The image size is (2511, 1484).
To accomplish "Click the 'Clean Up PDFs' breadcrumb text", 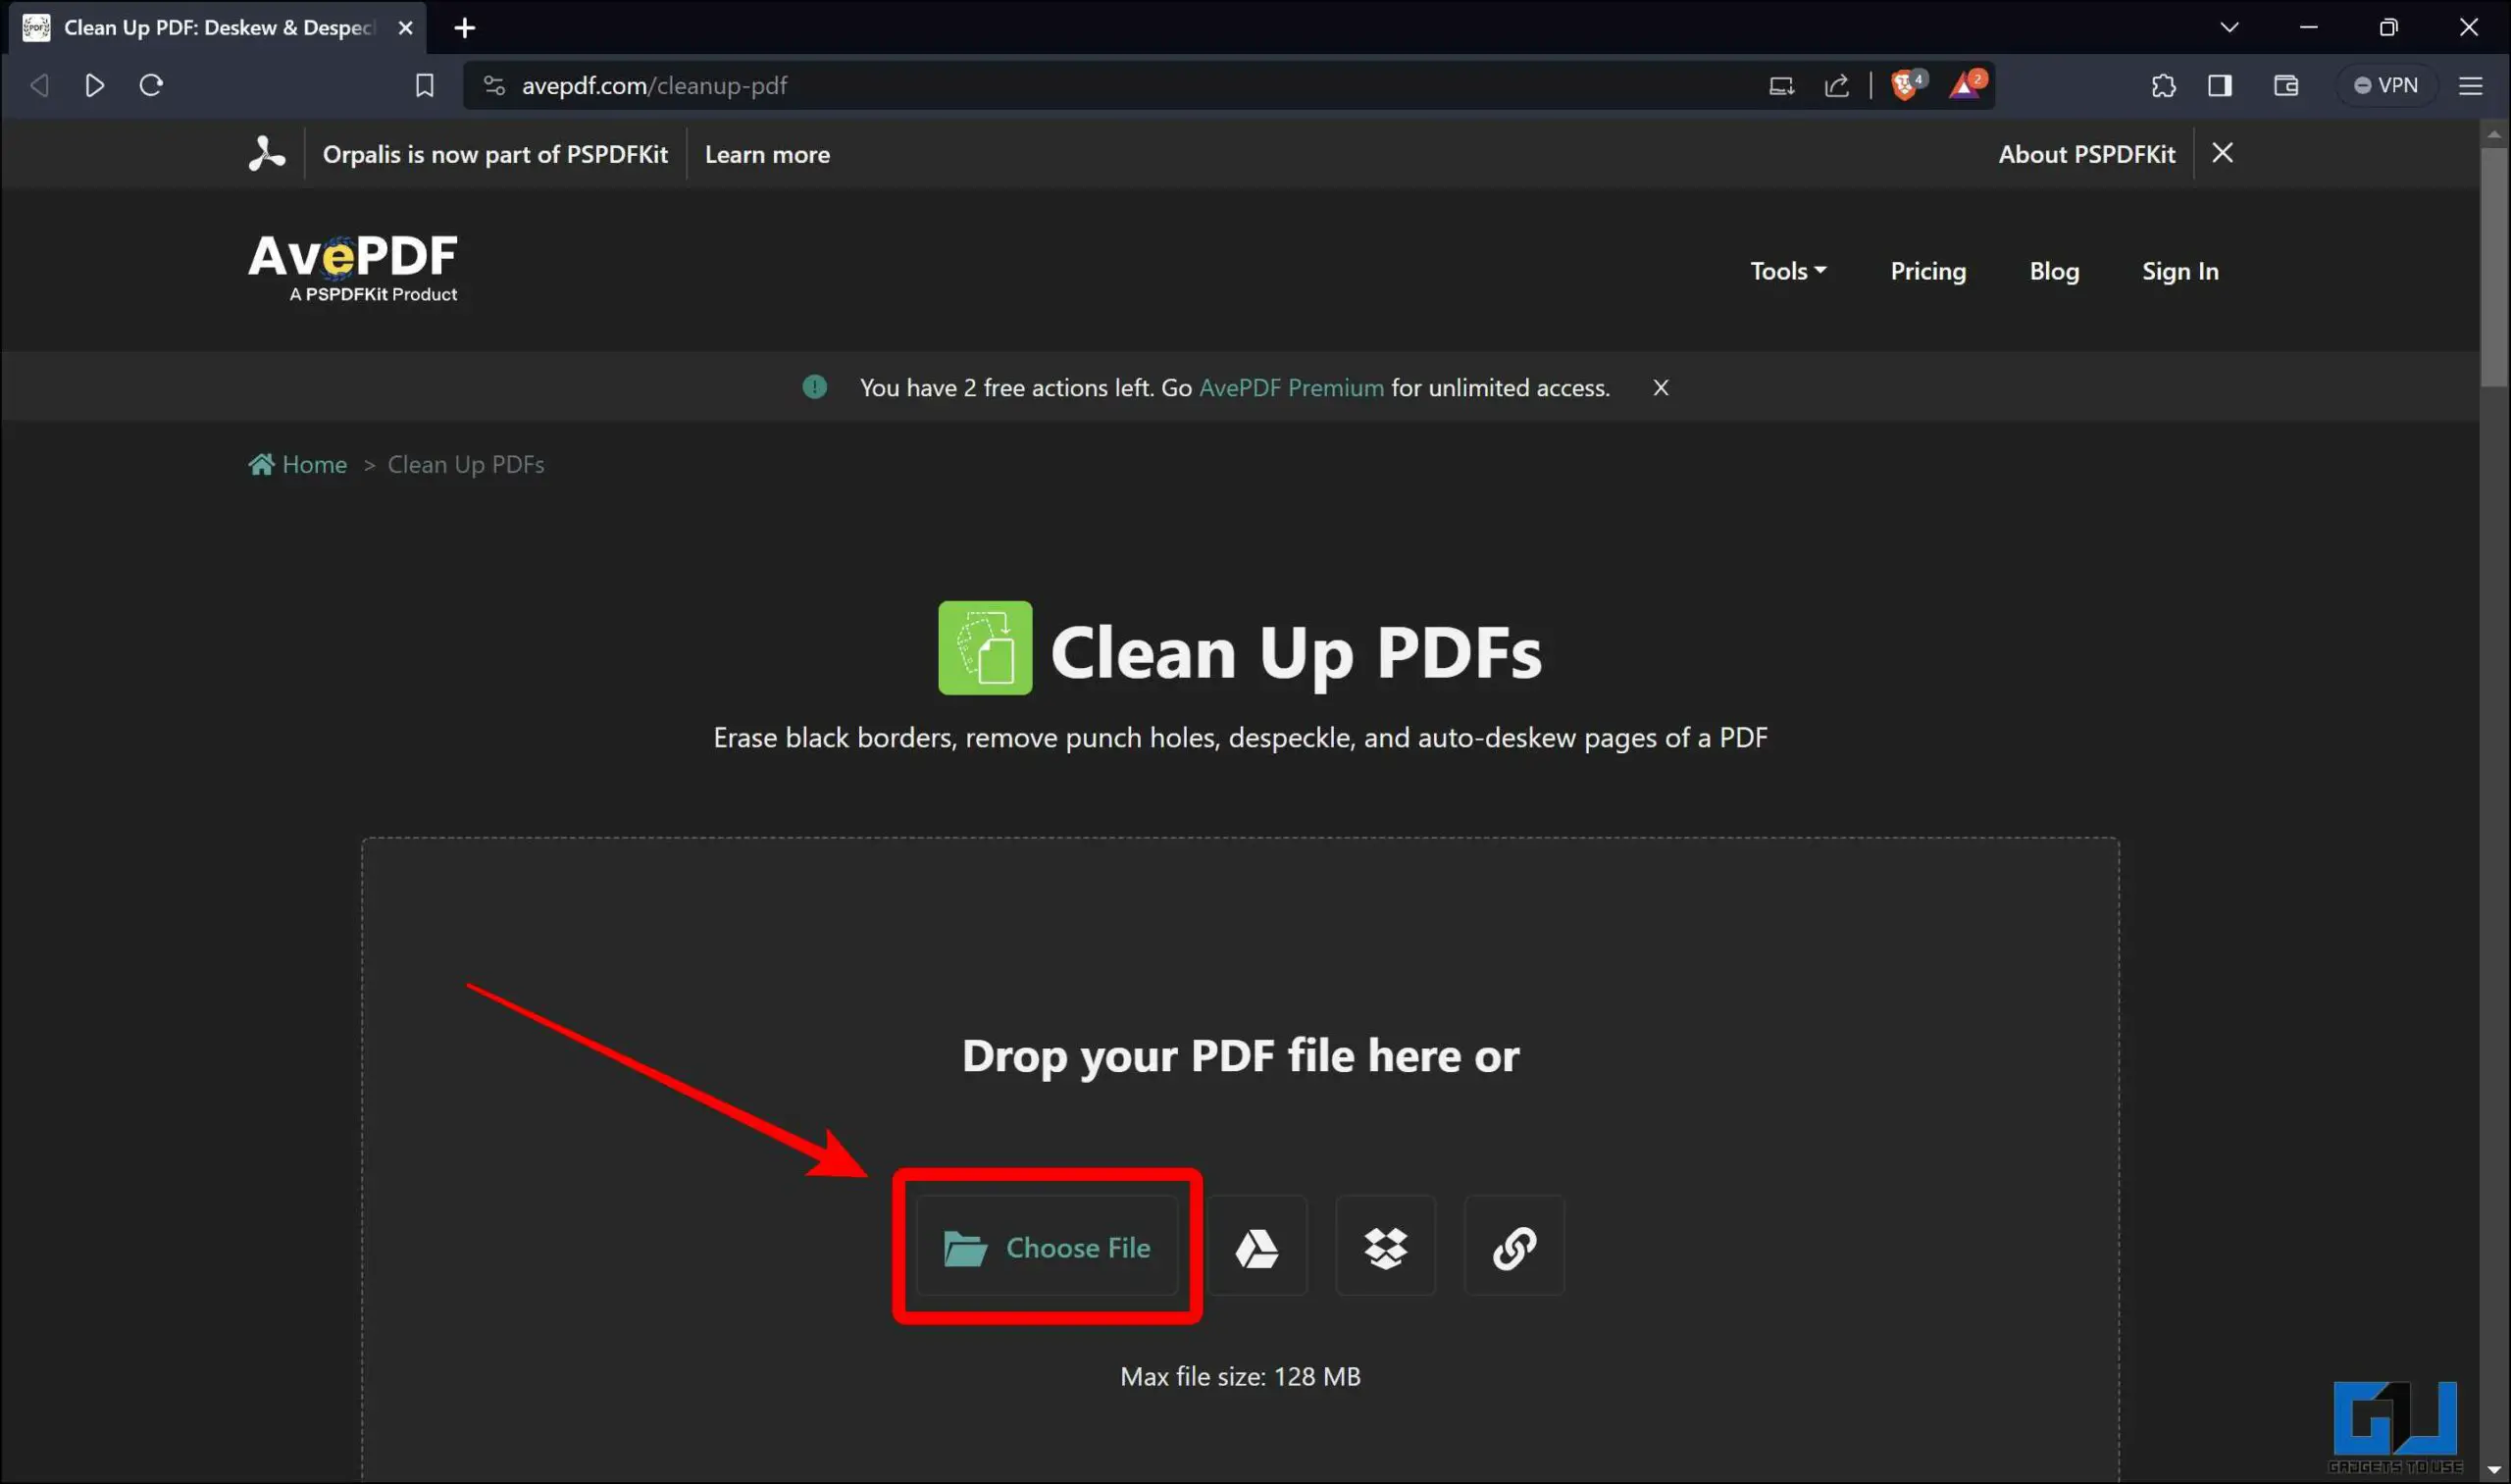I will 466,464.
